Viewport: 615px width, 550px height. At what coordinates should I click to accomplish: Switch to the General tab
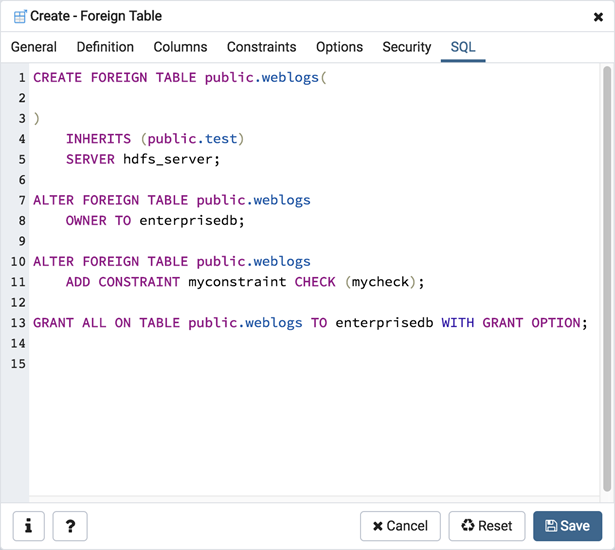34,47
